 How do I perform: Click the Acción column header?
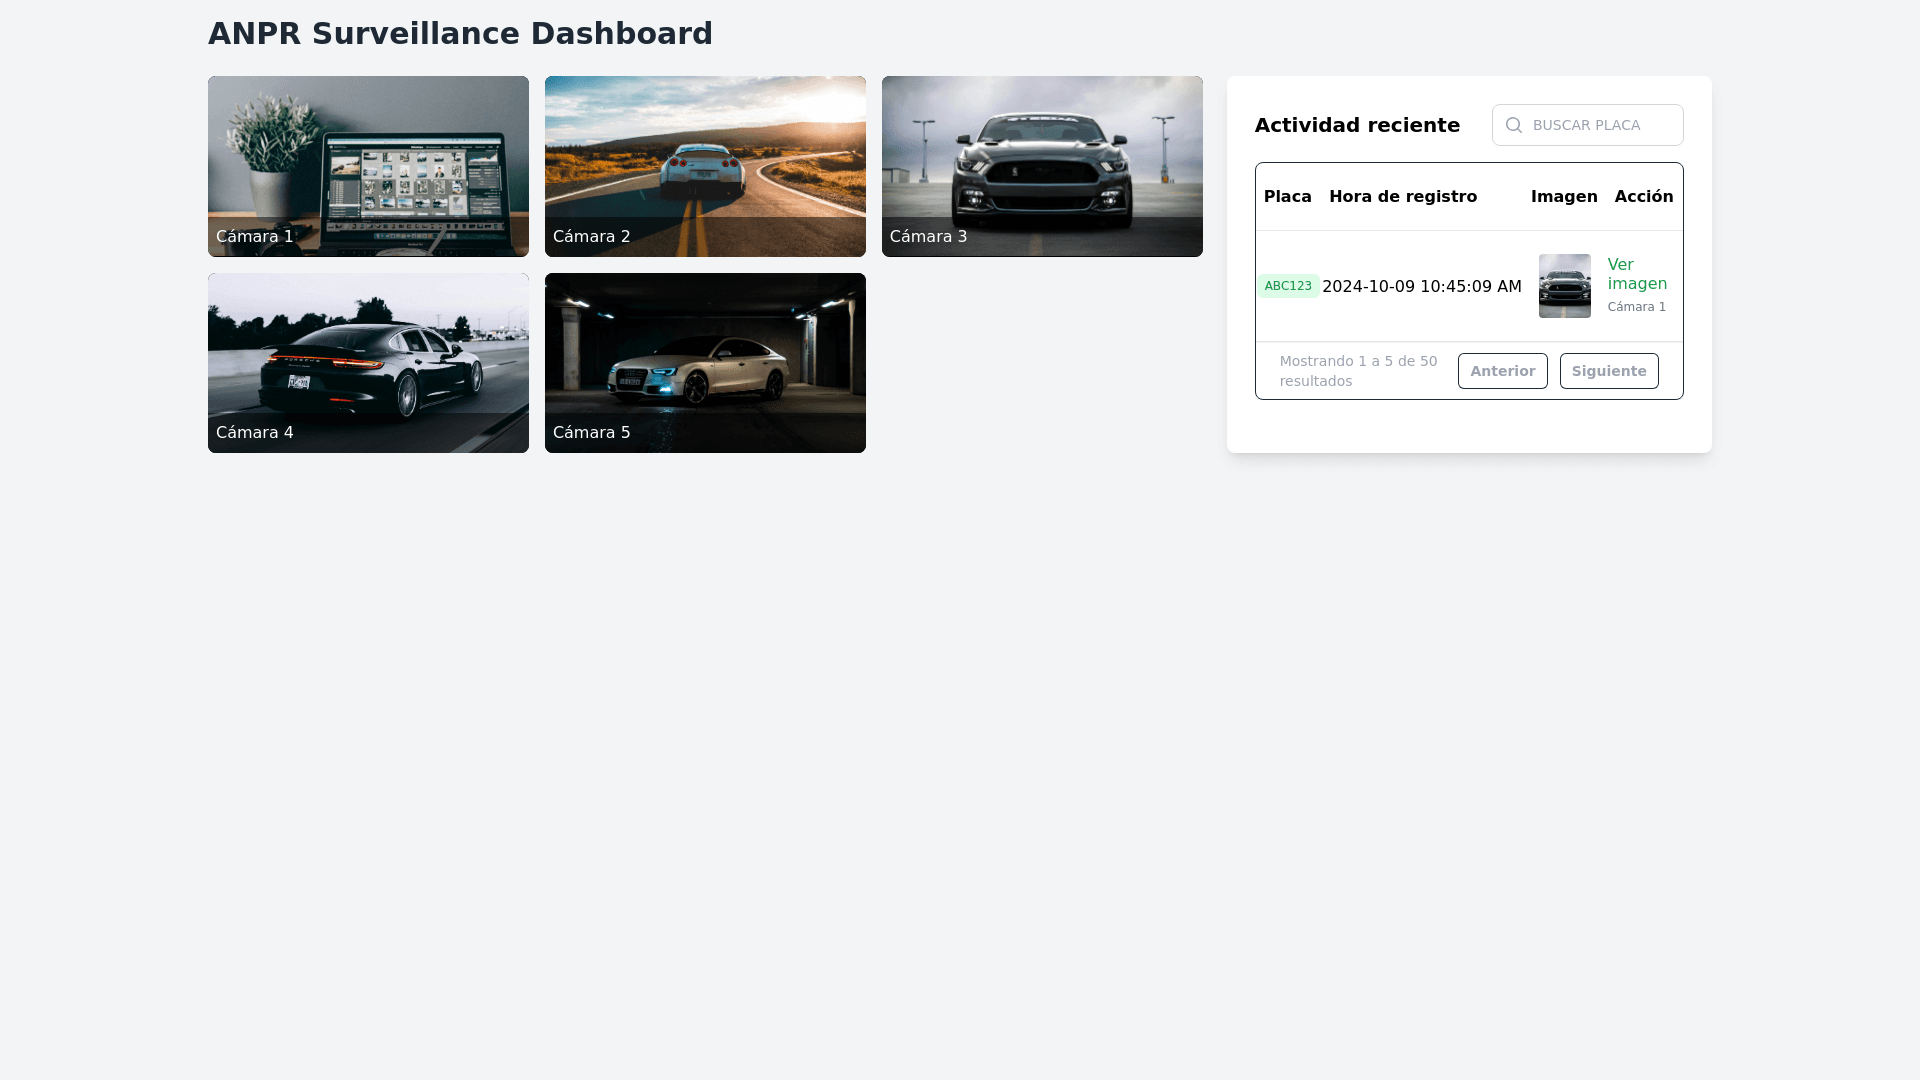click(1644, 196)
